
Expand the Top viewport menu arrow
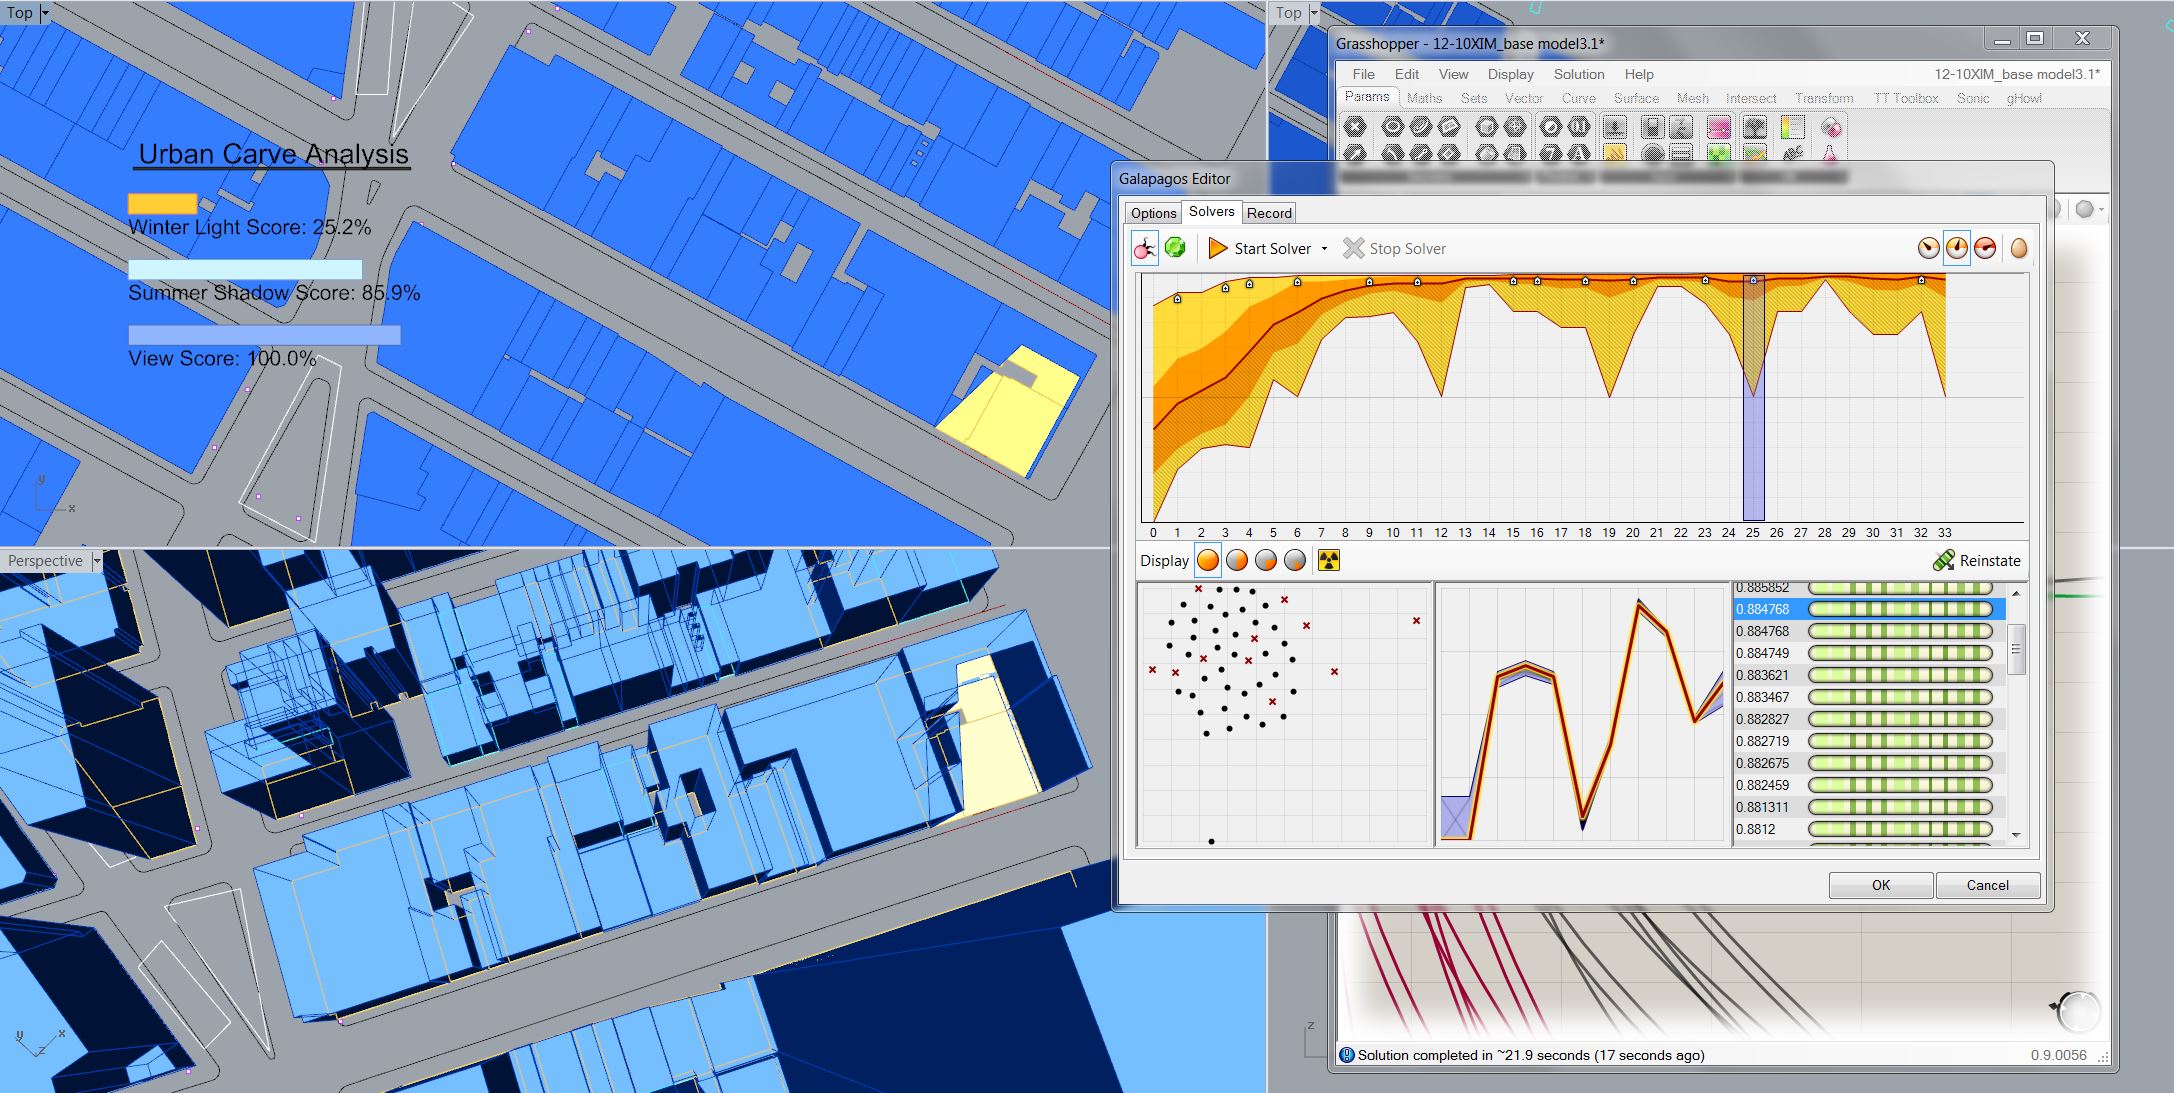pos(45,13)
